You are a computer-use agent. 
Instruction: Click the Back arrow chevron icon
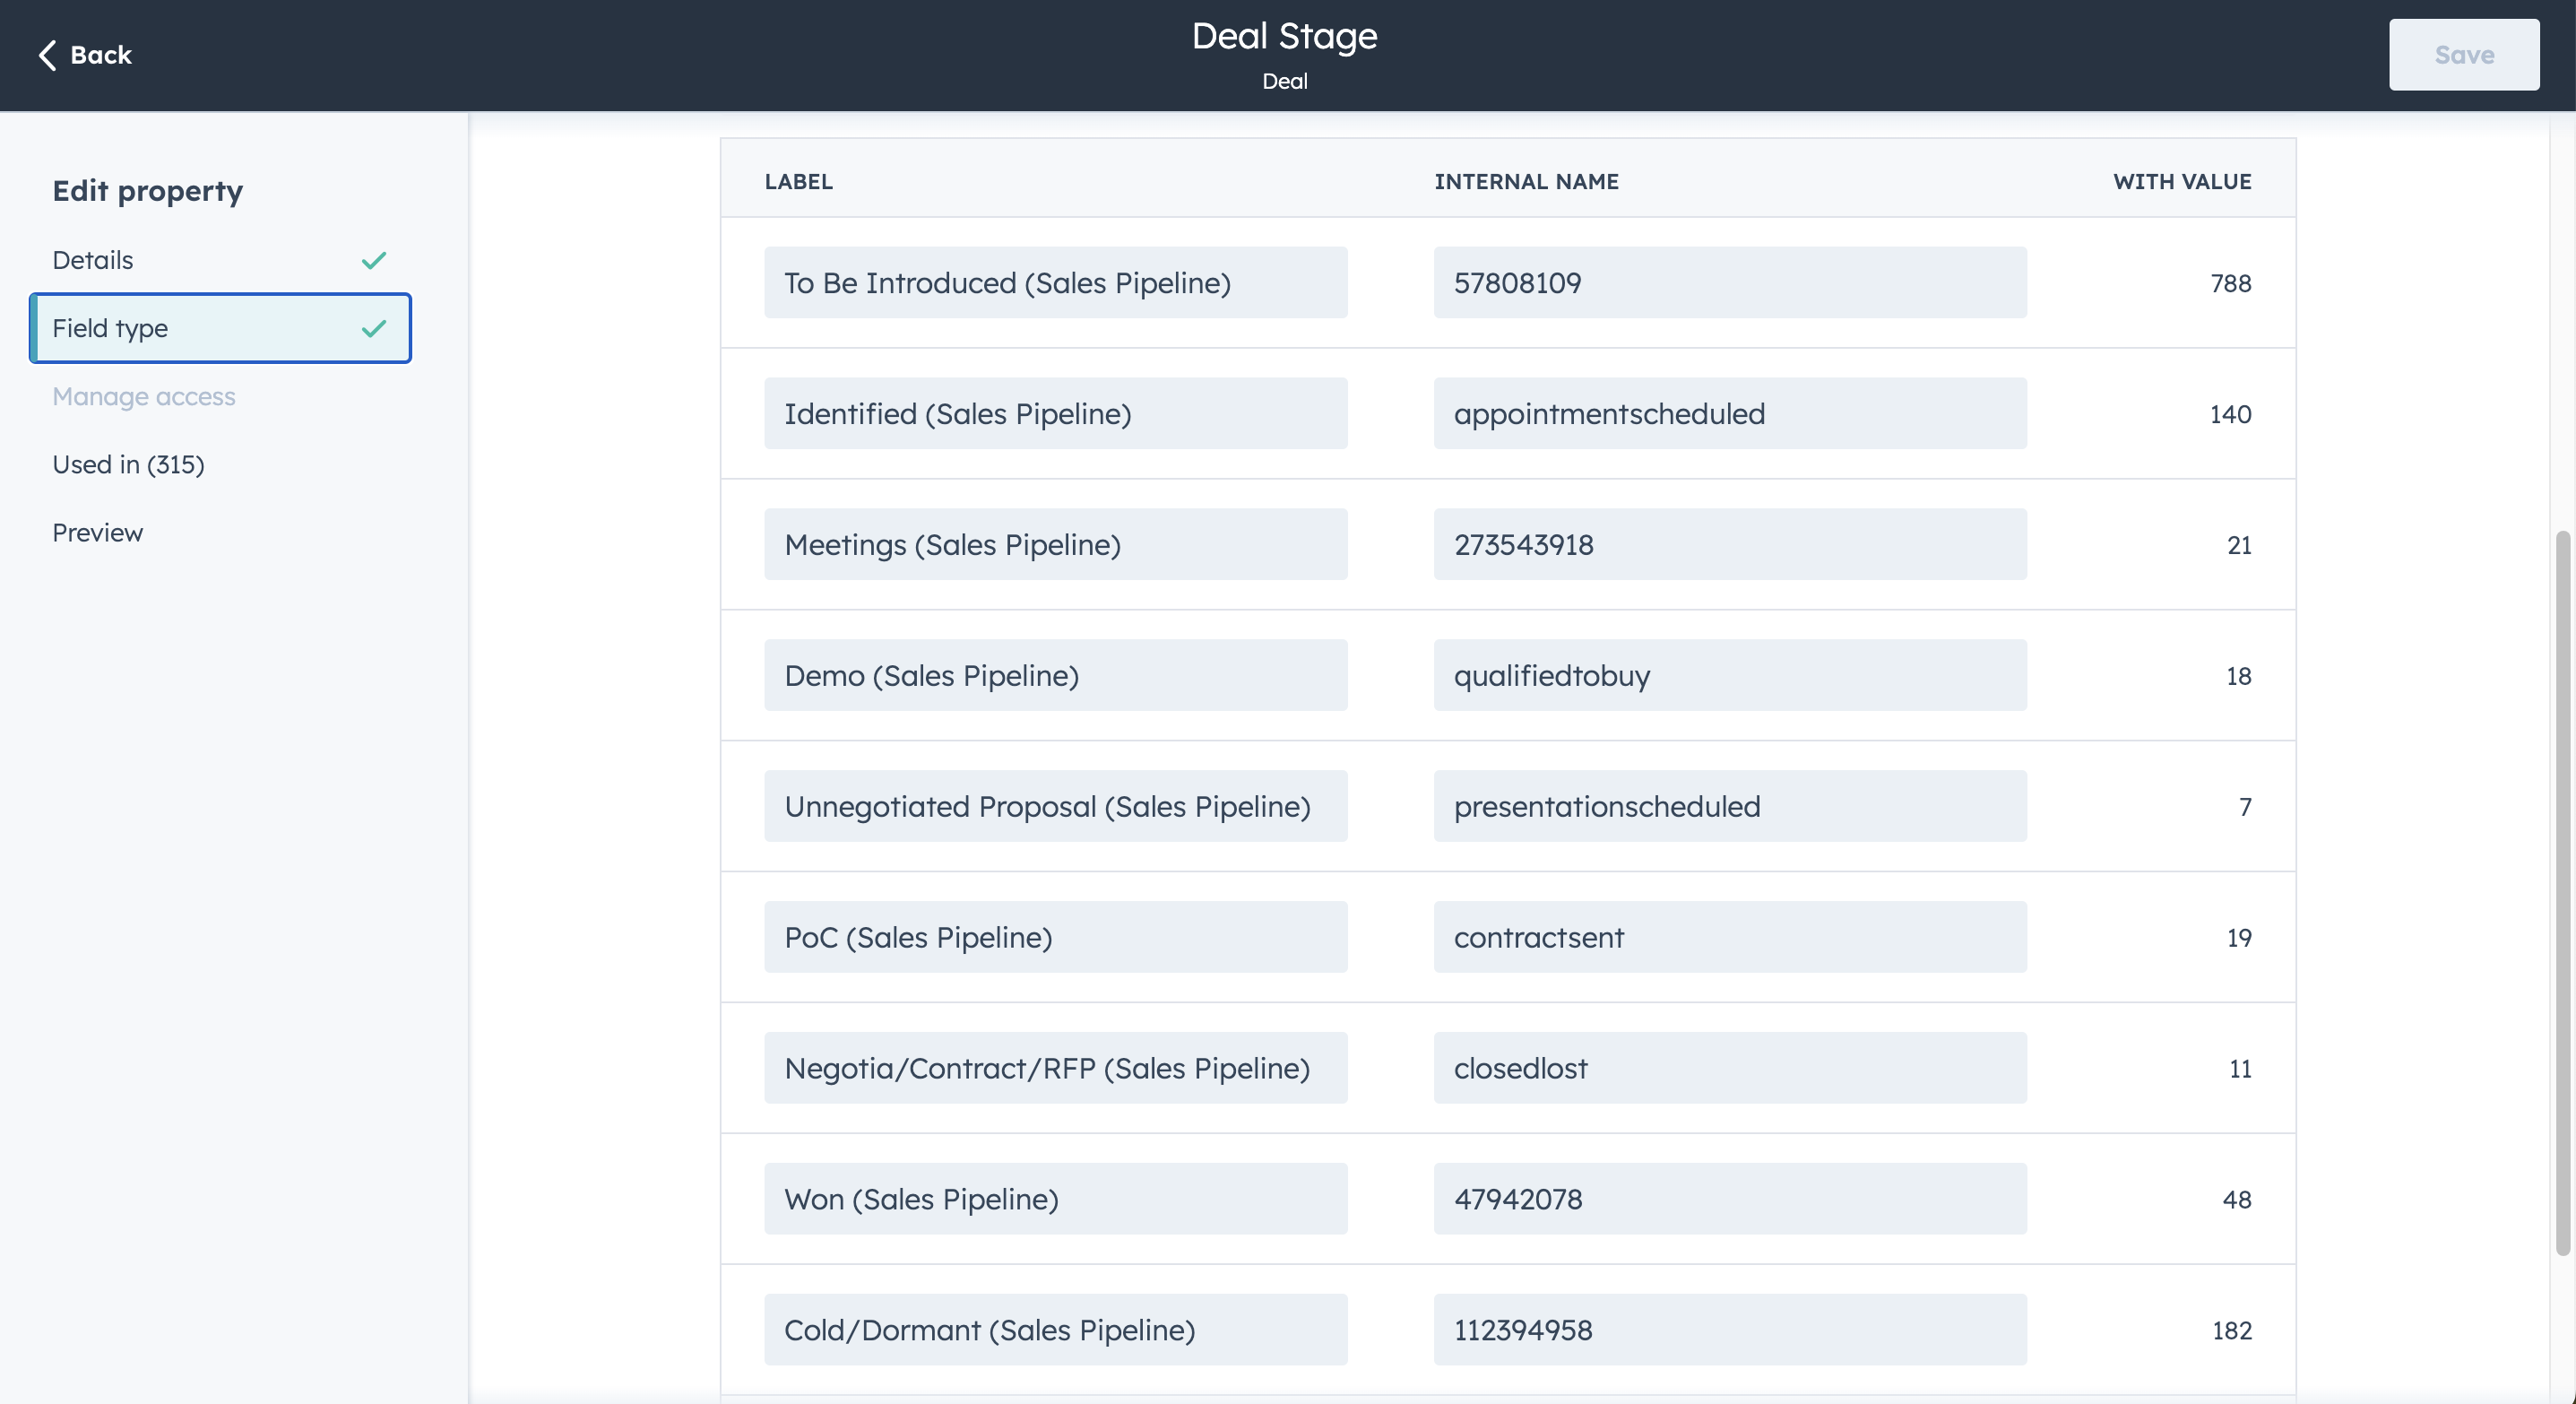point(47,55)
